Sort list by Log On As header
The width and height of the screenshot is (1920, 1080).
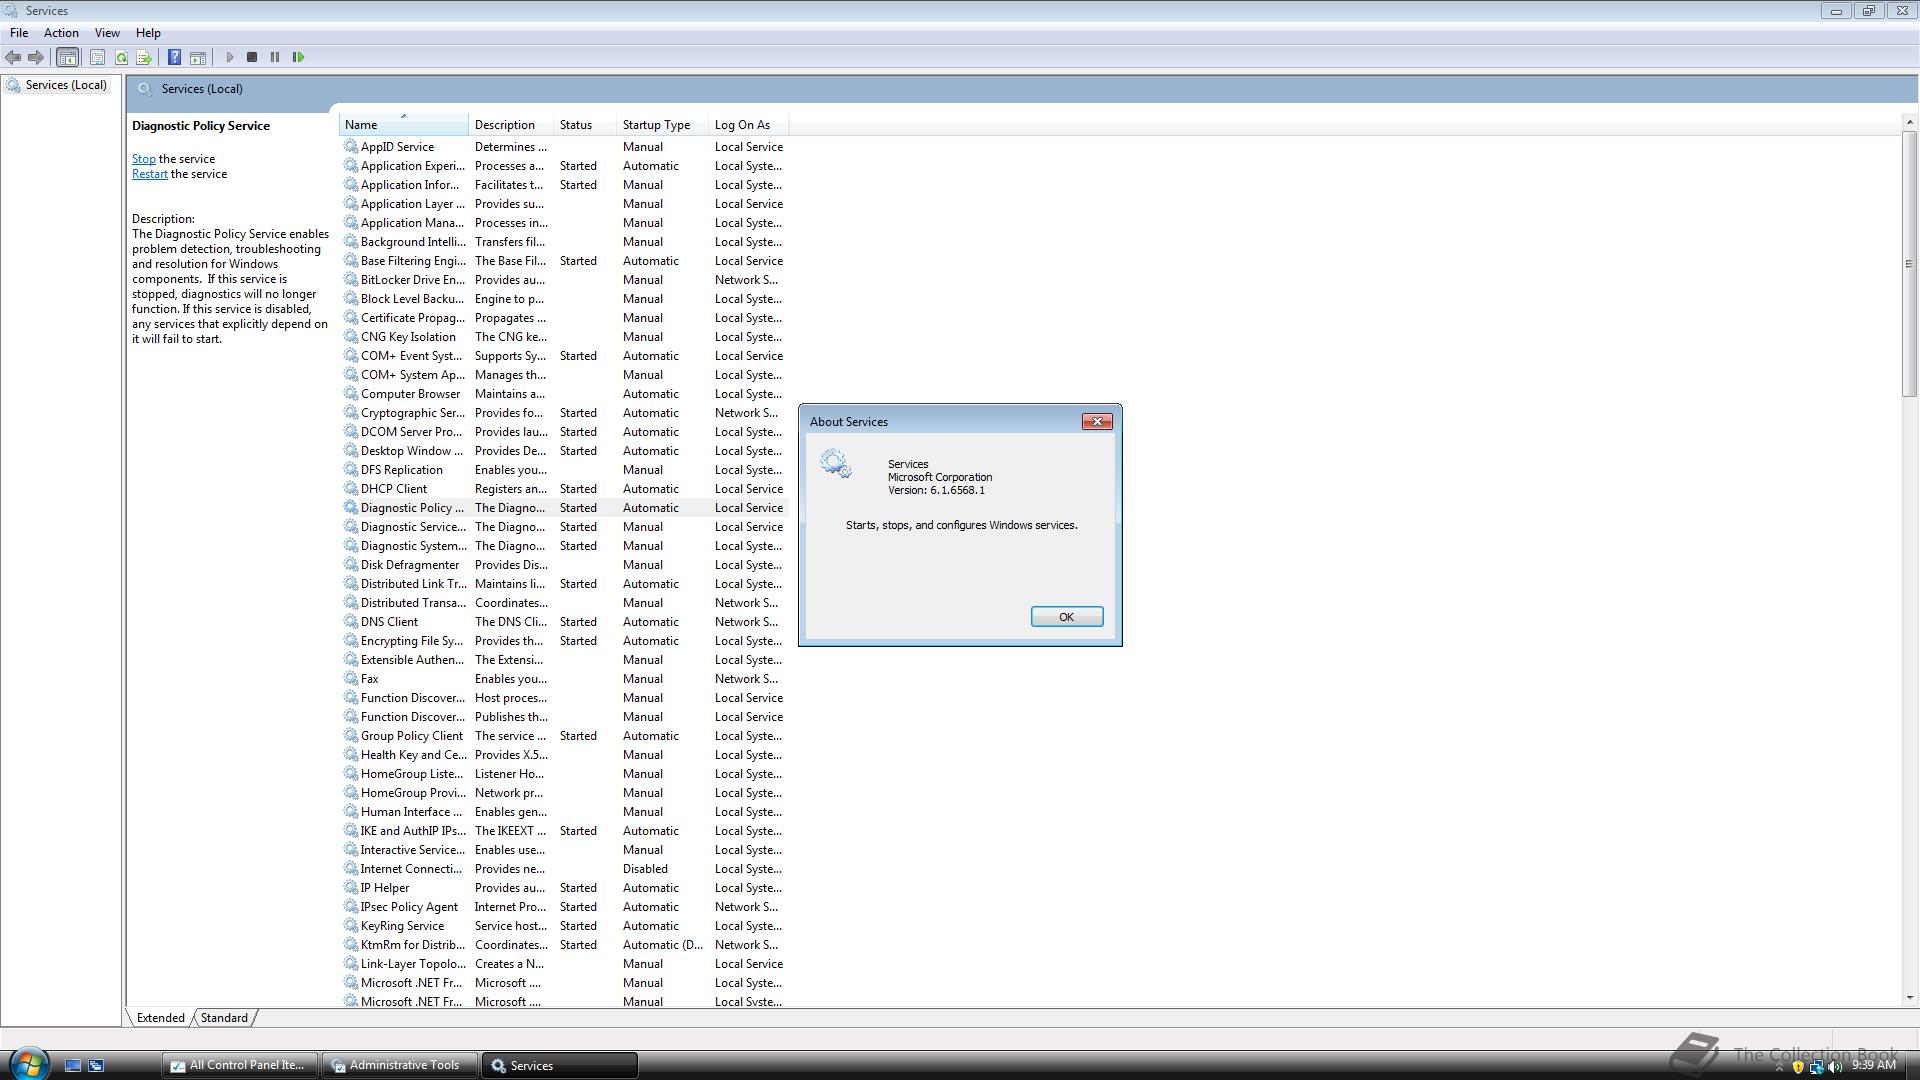(748, 125)
